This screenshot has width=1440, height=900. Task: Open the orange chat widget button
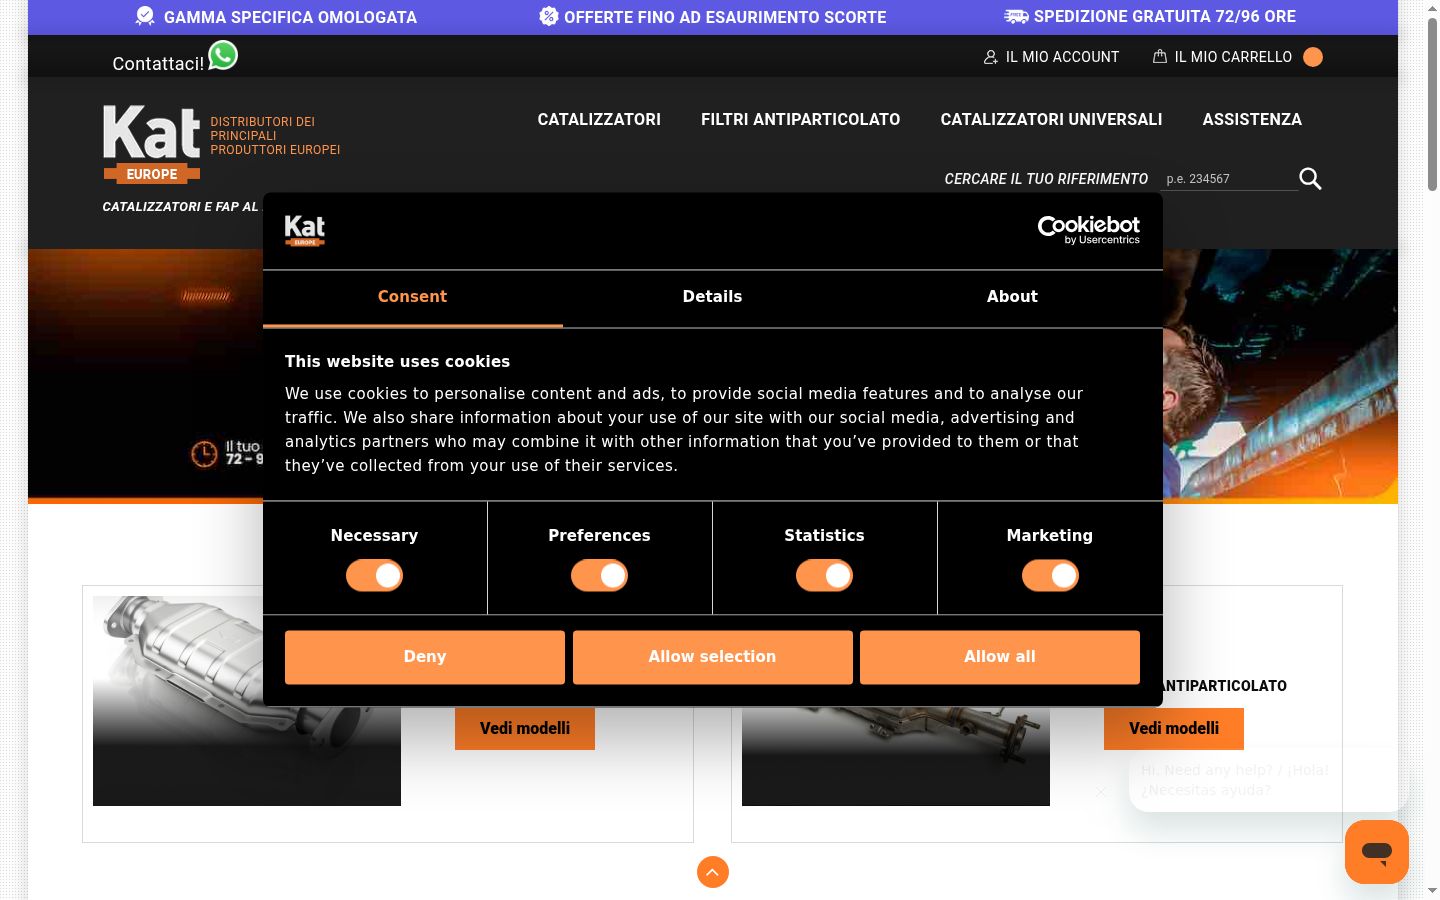click(1377, 852)
